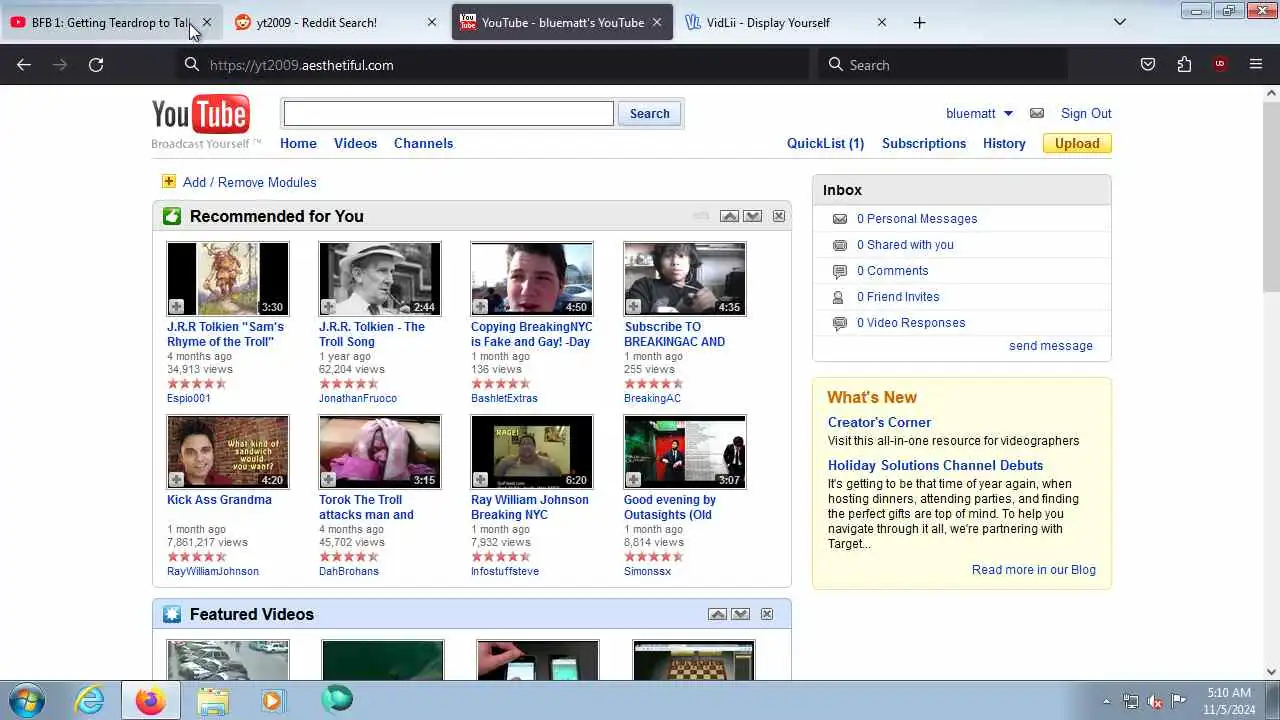Show hidden system tray icons

point(1106,701)
